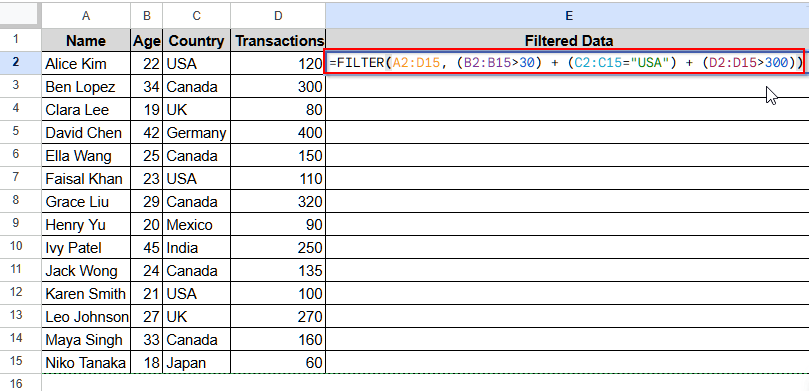Select row 5 header
809x391 pixels.
pos(15,132)
